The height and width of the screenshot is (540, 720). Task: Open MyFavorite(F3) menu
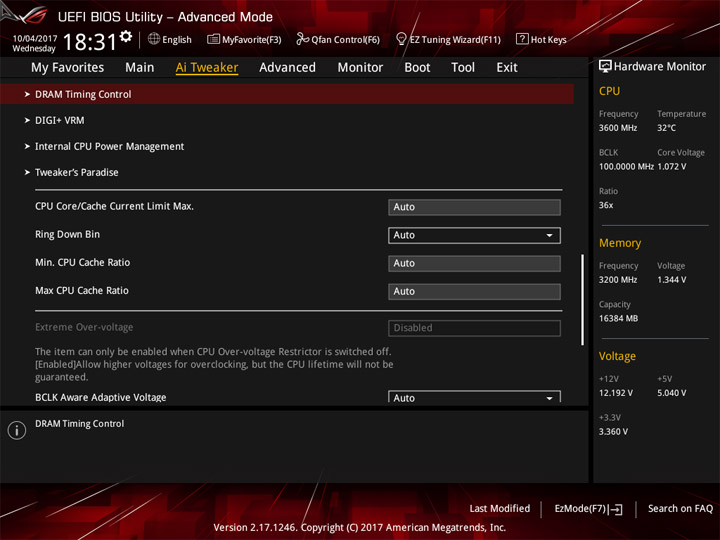[244, 39]
